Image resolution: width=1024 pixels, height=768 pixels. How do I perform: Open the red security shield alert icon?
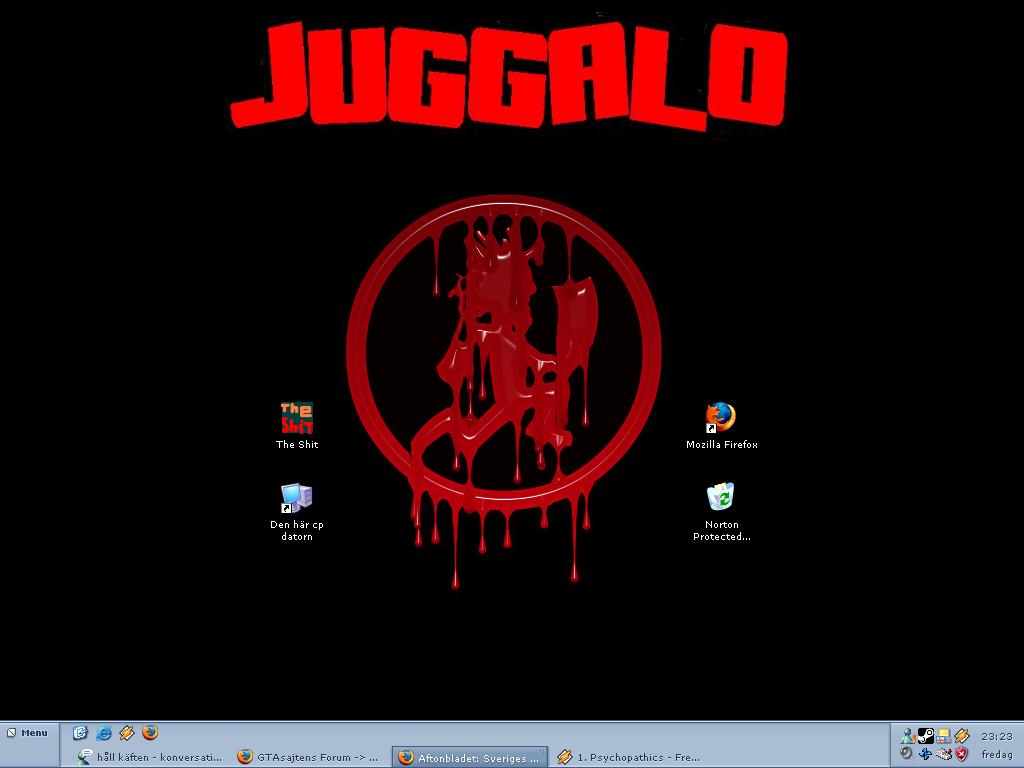tap(961, 754)
